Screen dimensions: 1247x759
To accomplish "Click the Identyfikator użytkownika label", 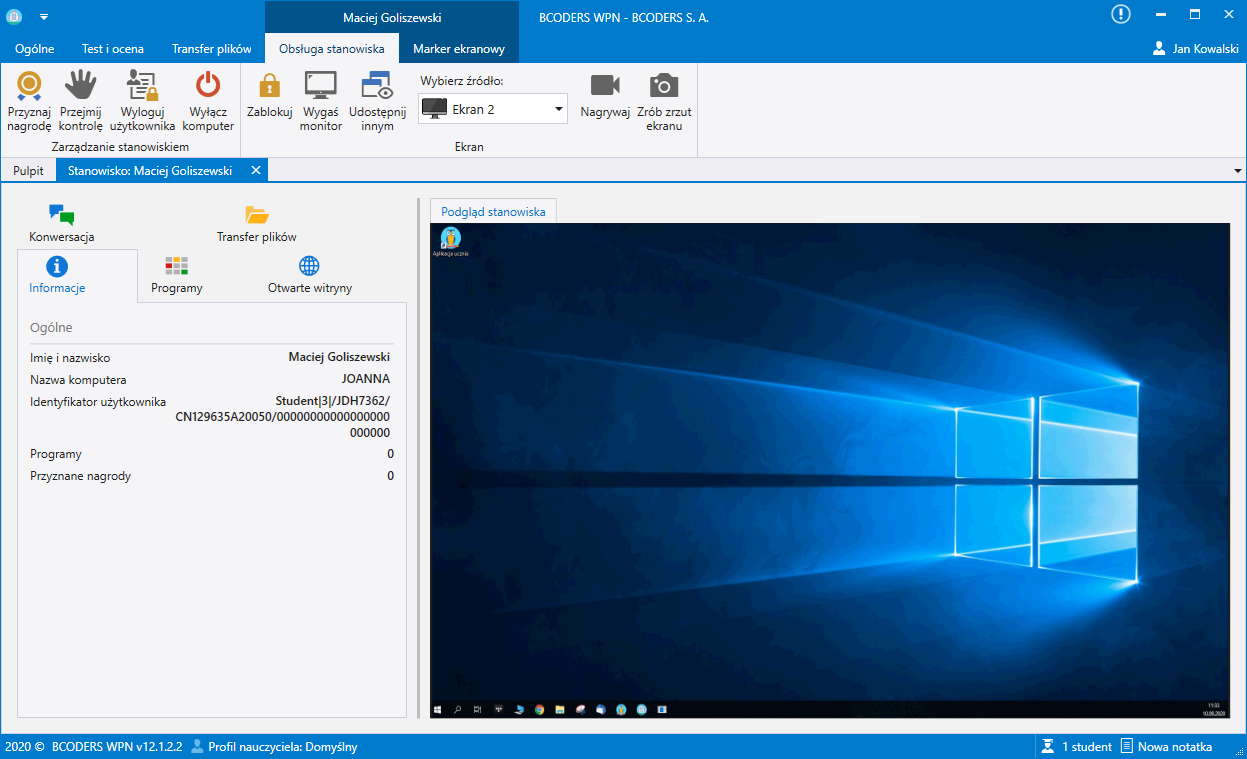I will coord(98,402).
